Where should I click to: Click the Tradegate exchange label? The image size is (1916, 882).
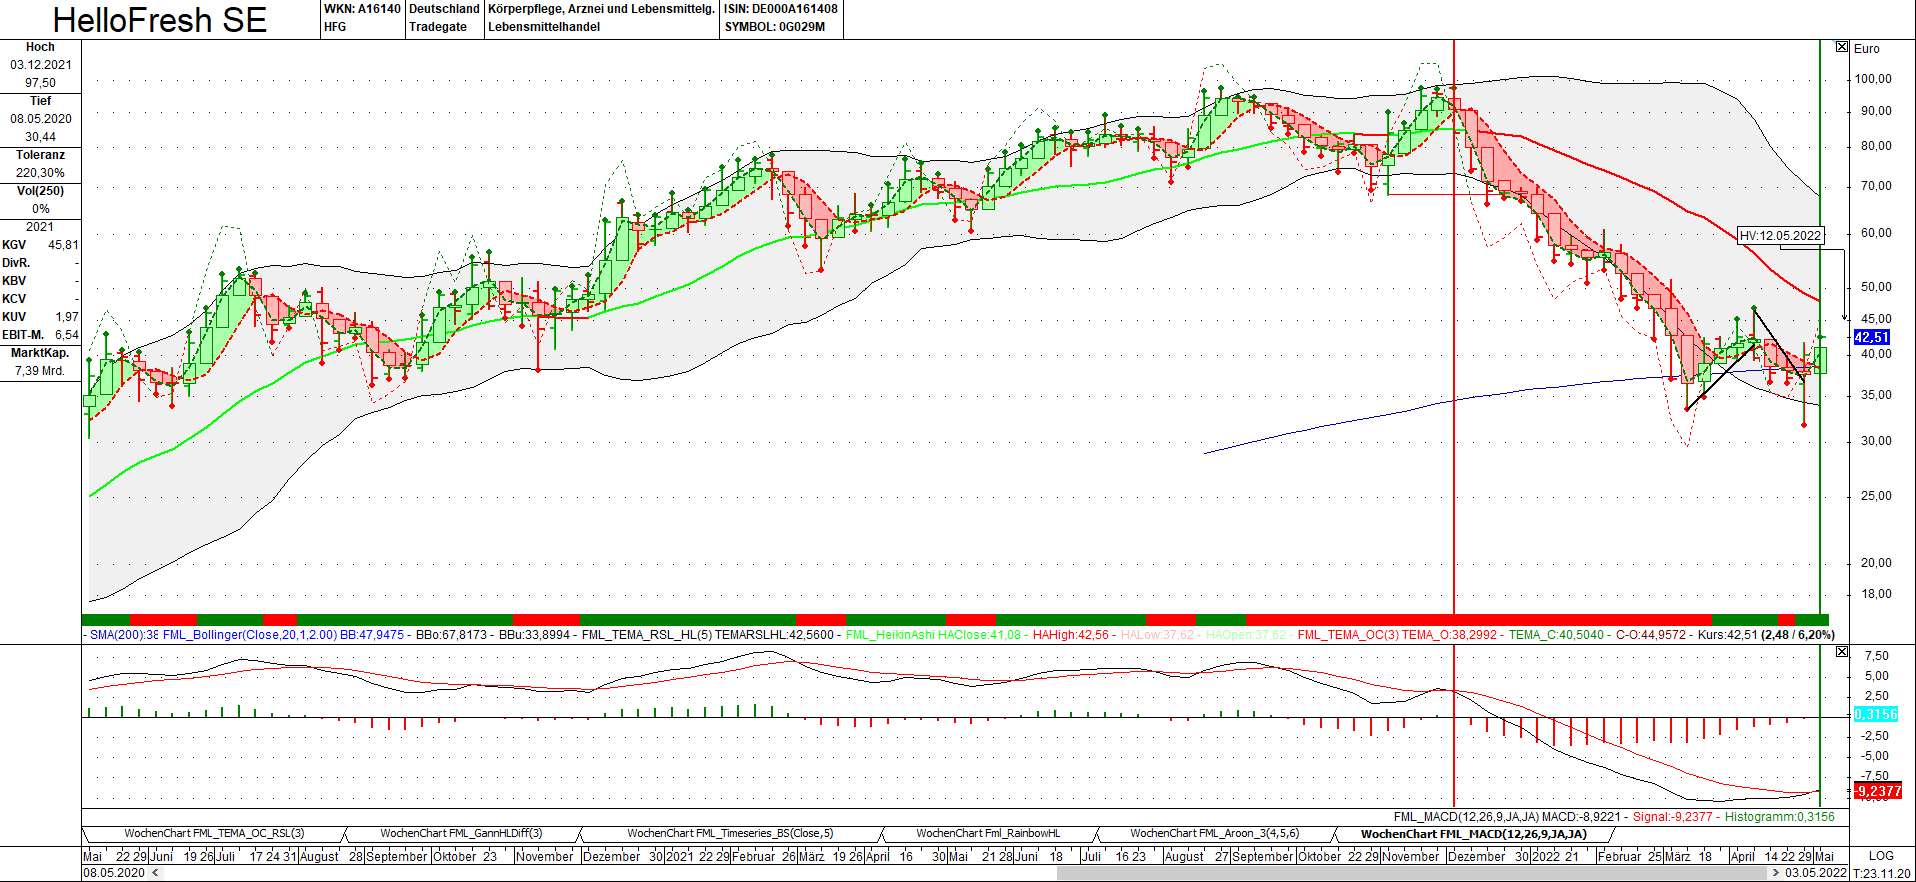[x=438, y=27]
